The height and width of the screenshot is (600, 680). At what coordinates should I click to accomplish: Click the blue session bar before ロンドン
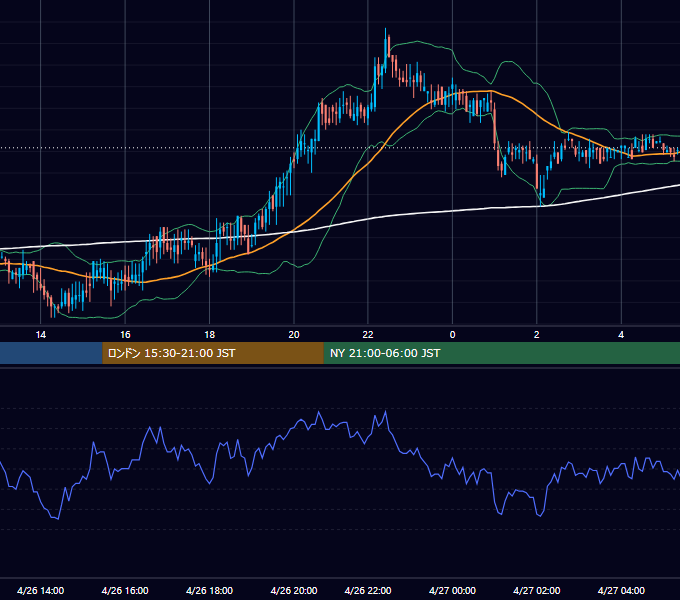click(51, 353)
